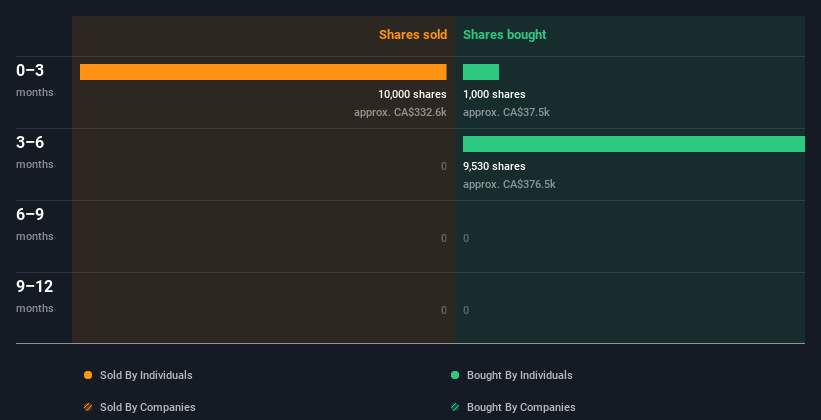This screenshot has width=821, height=420.
Task: Select the Shares sold column header
Action: coord(413,35)
